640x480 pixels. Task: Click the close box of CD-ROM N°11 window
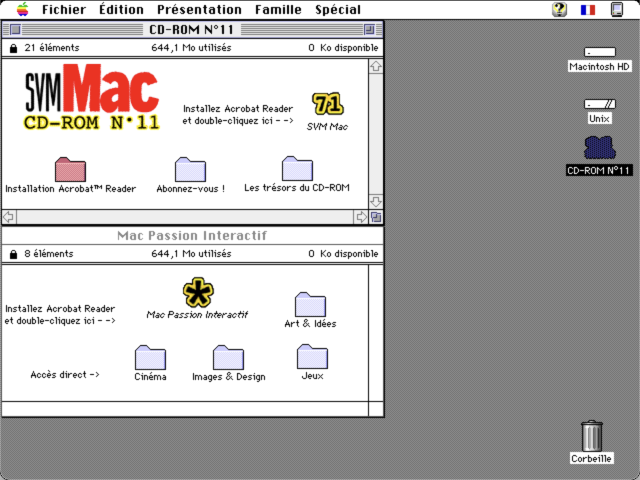tap(16, 29)
